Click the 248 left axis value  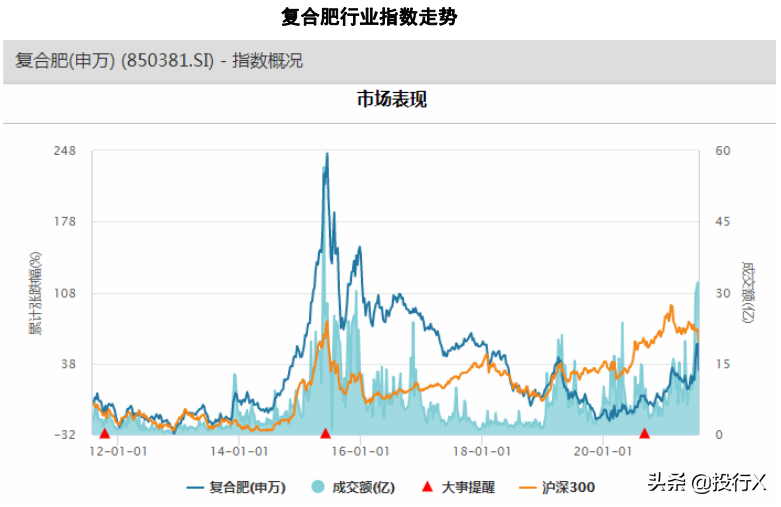pyautogui.click(x=65, y=151)
